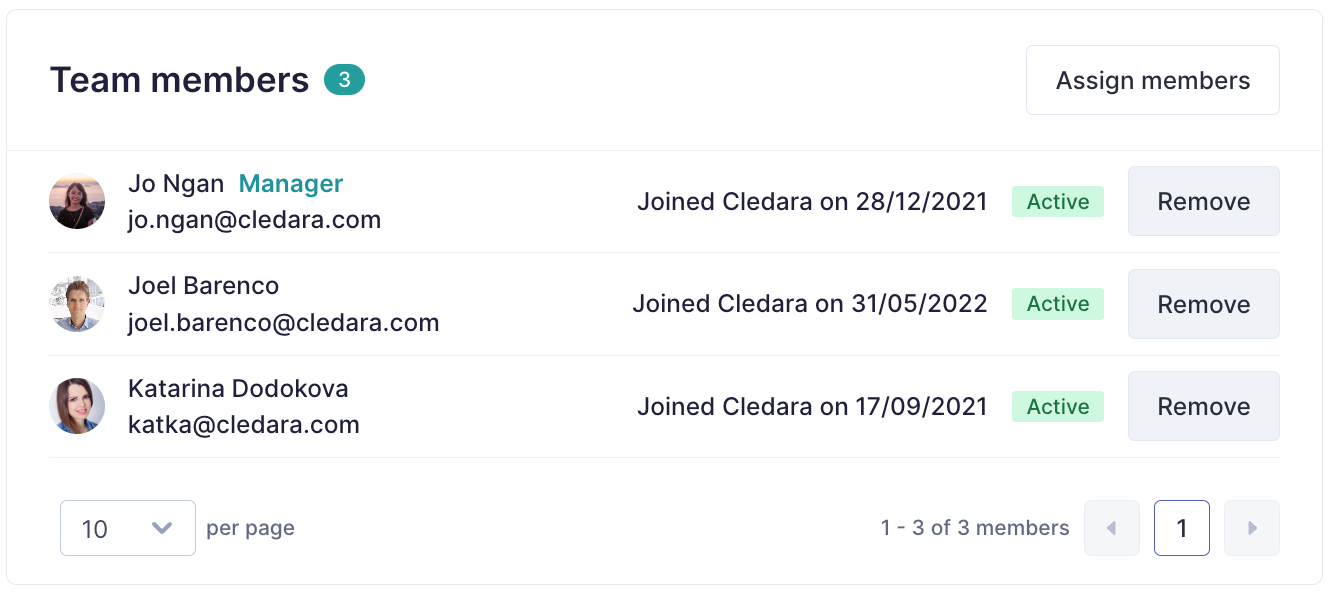
Task: Click the joel.barenco@cledara.com email
Action: click(x=284, y=323)
